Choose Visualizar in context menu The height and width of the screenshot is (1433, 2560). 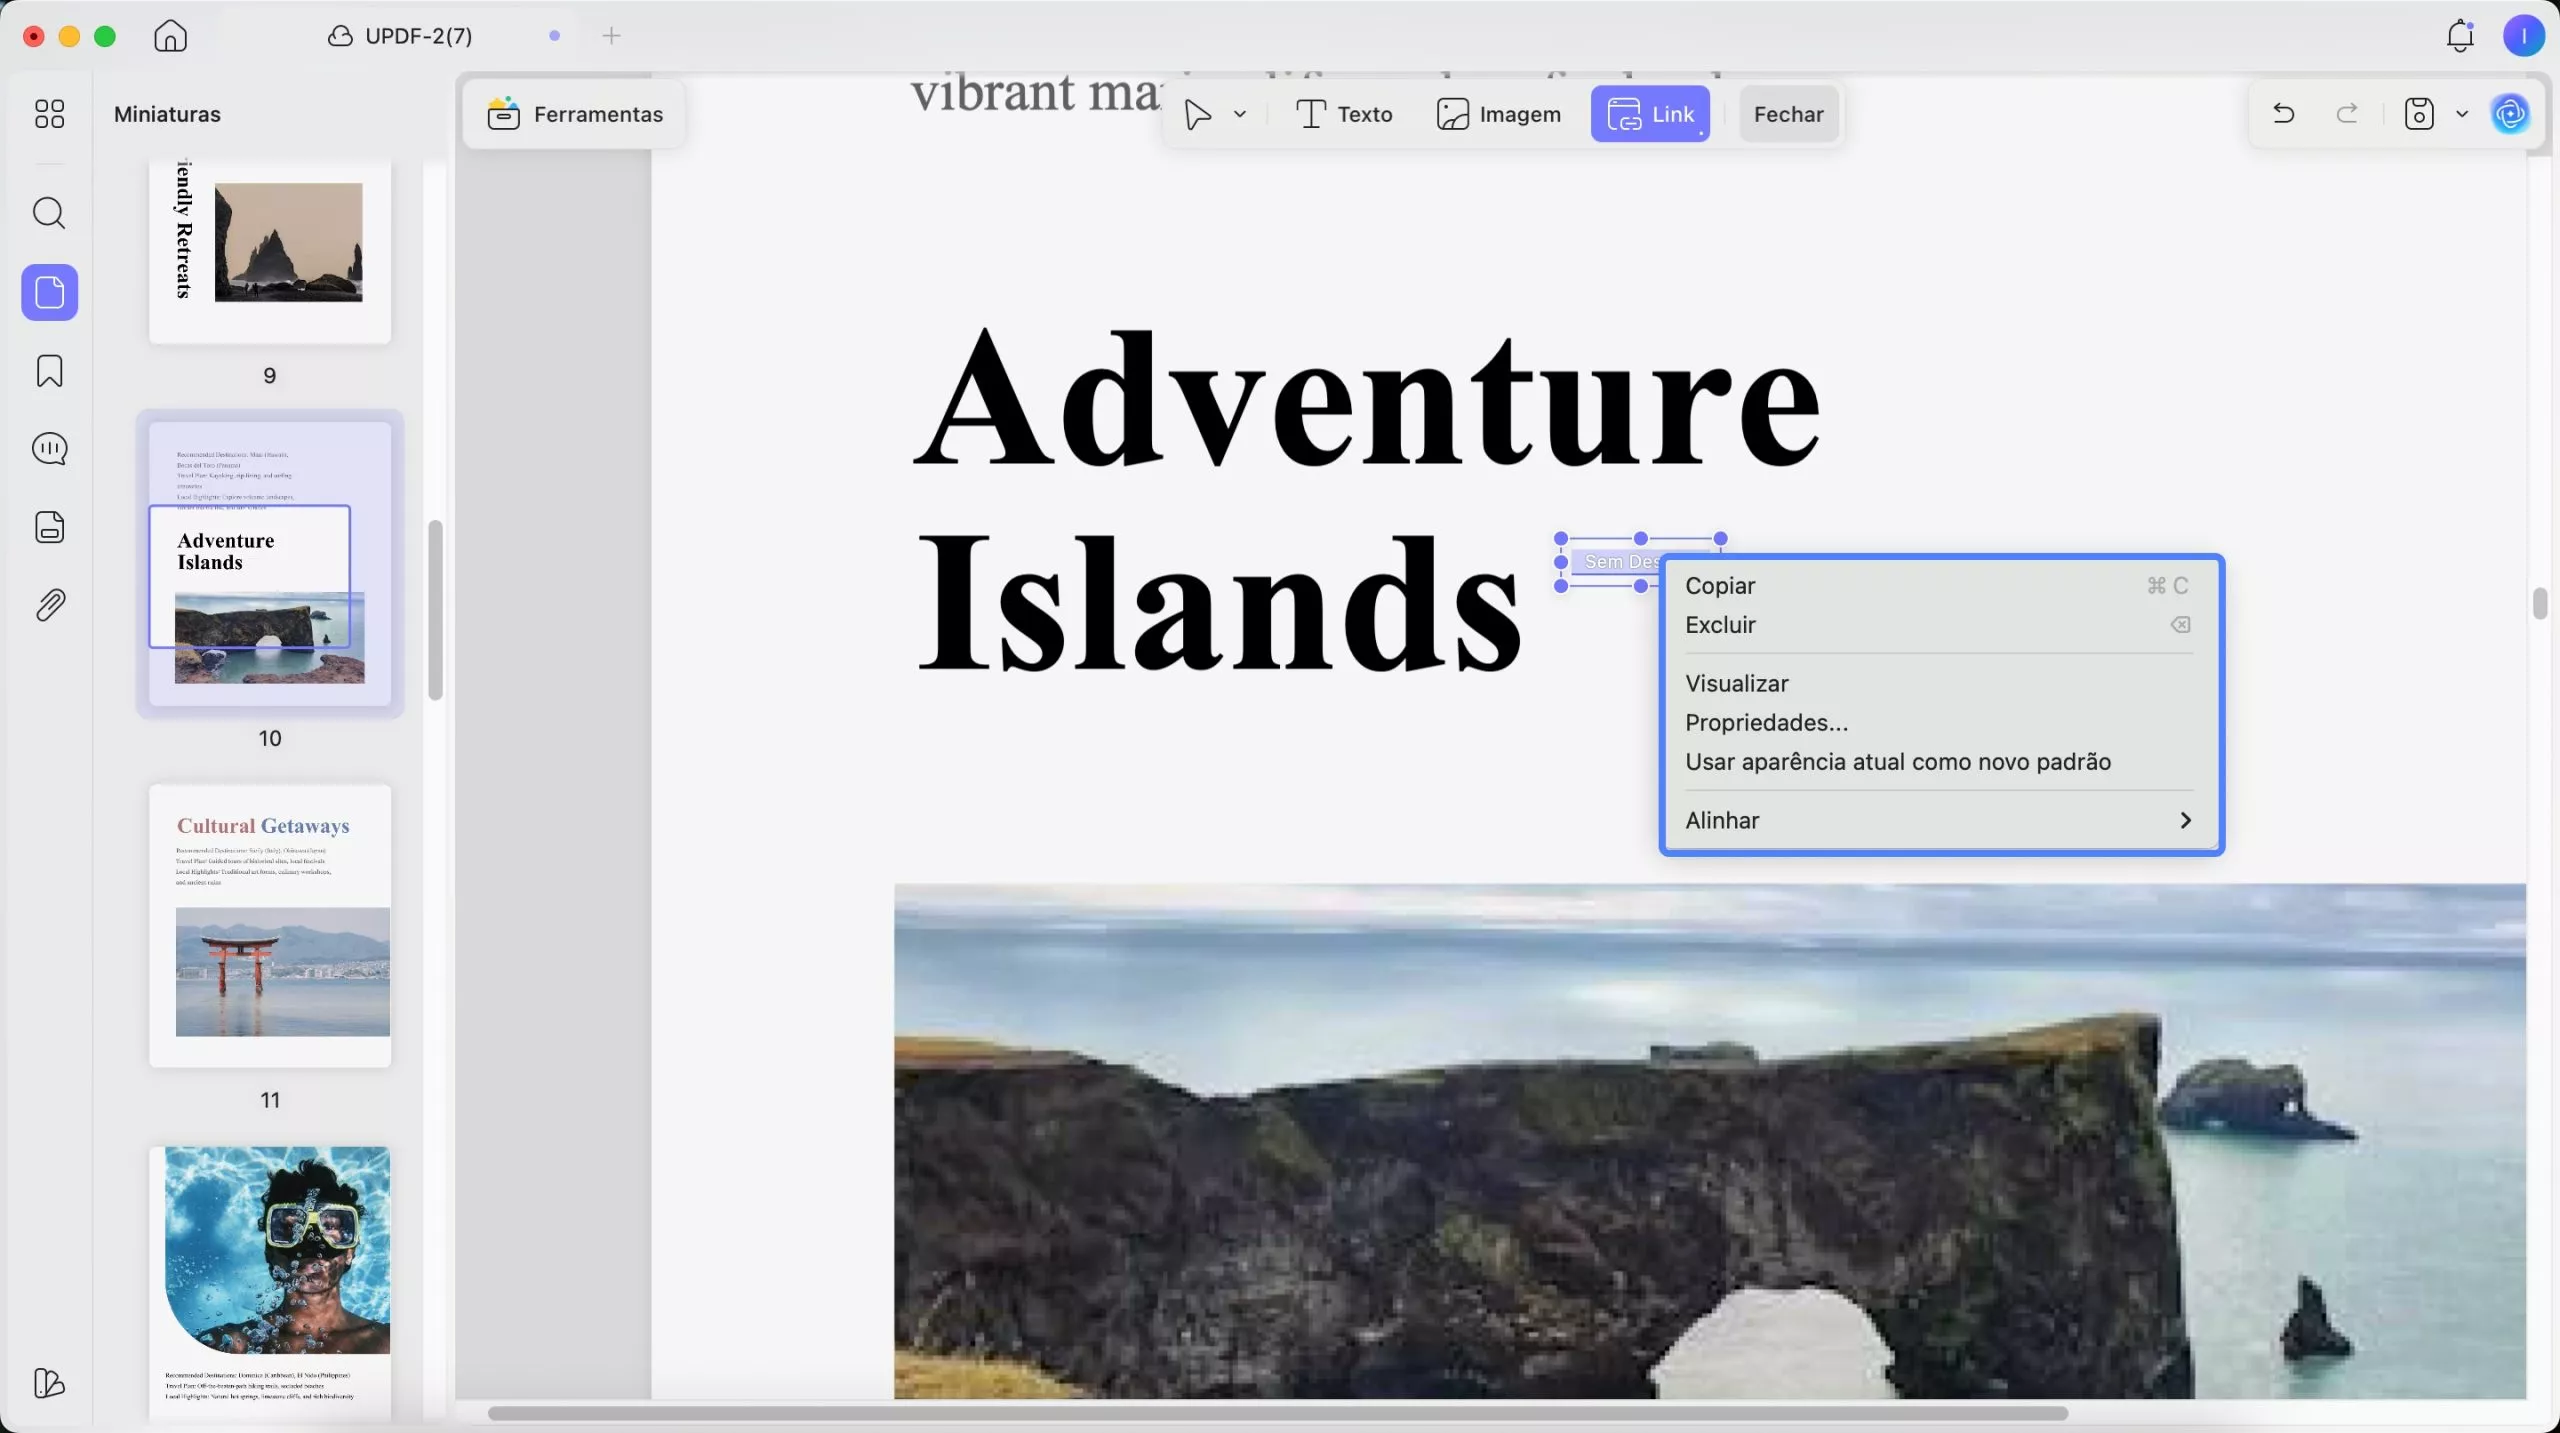click(1940, 684)
